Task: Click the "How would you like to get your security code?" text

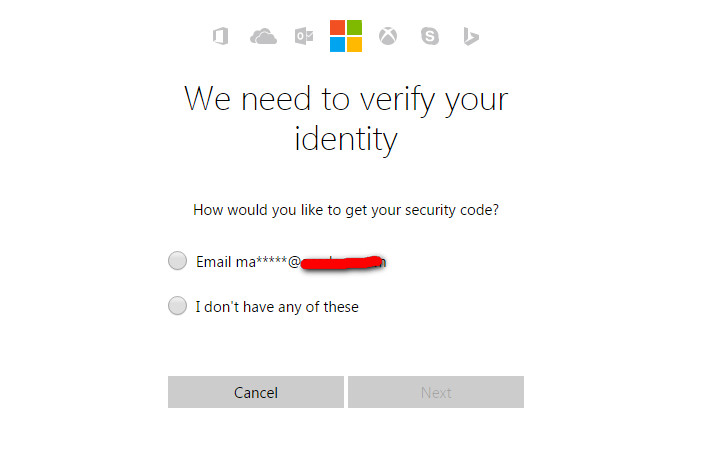Action: tap(346, 210)
